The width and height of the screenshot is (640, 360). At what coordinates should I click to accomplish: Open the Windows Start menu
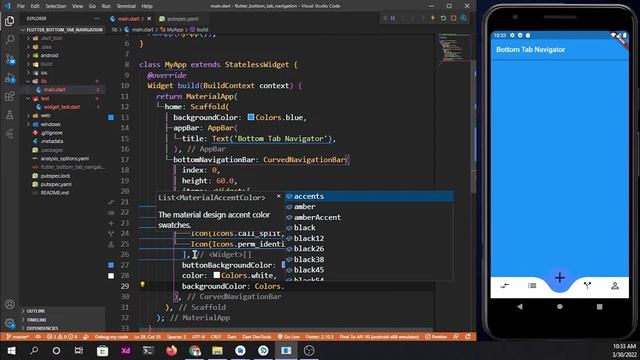click(x=11, y=351)
